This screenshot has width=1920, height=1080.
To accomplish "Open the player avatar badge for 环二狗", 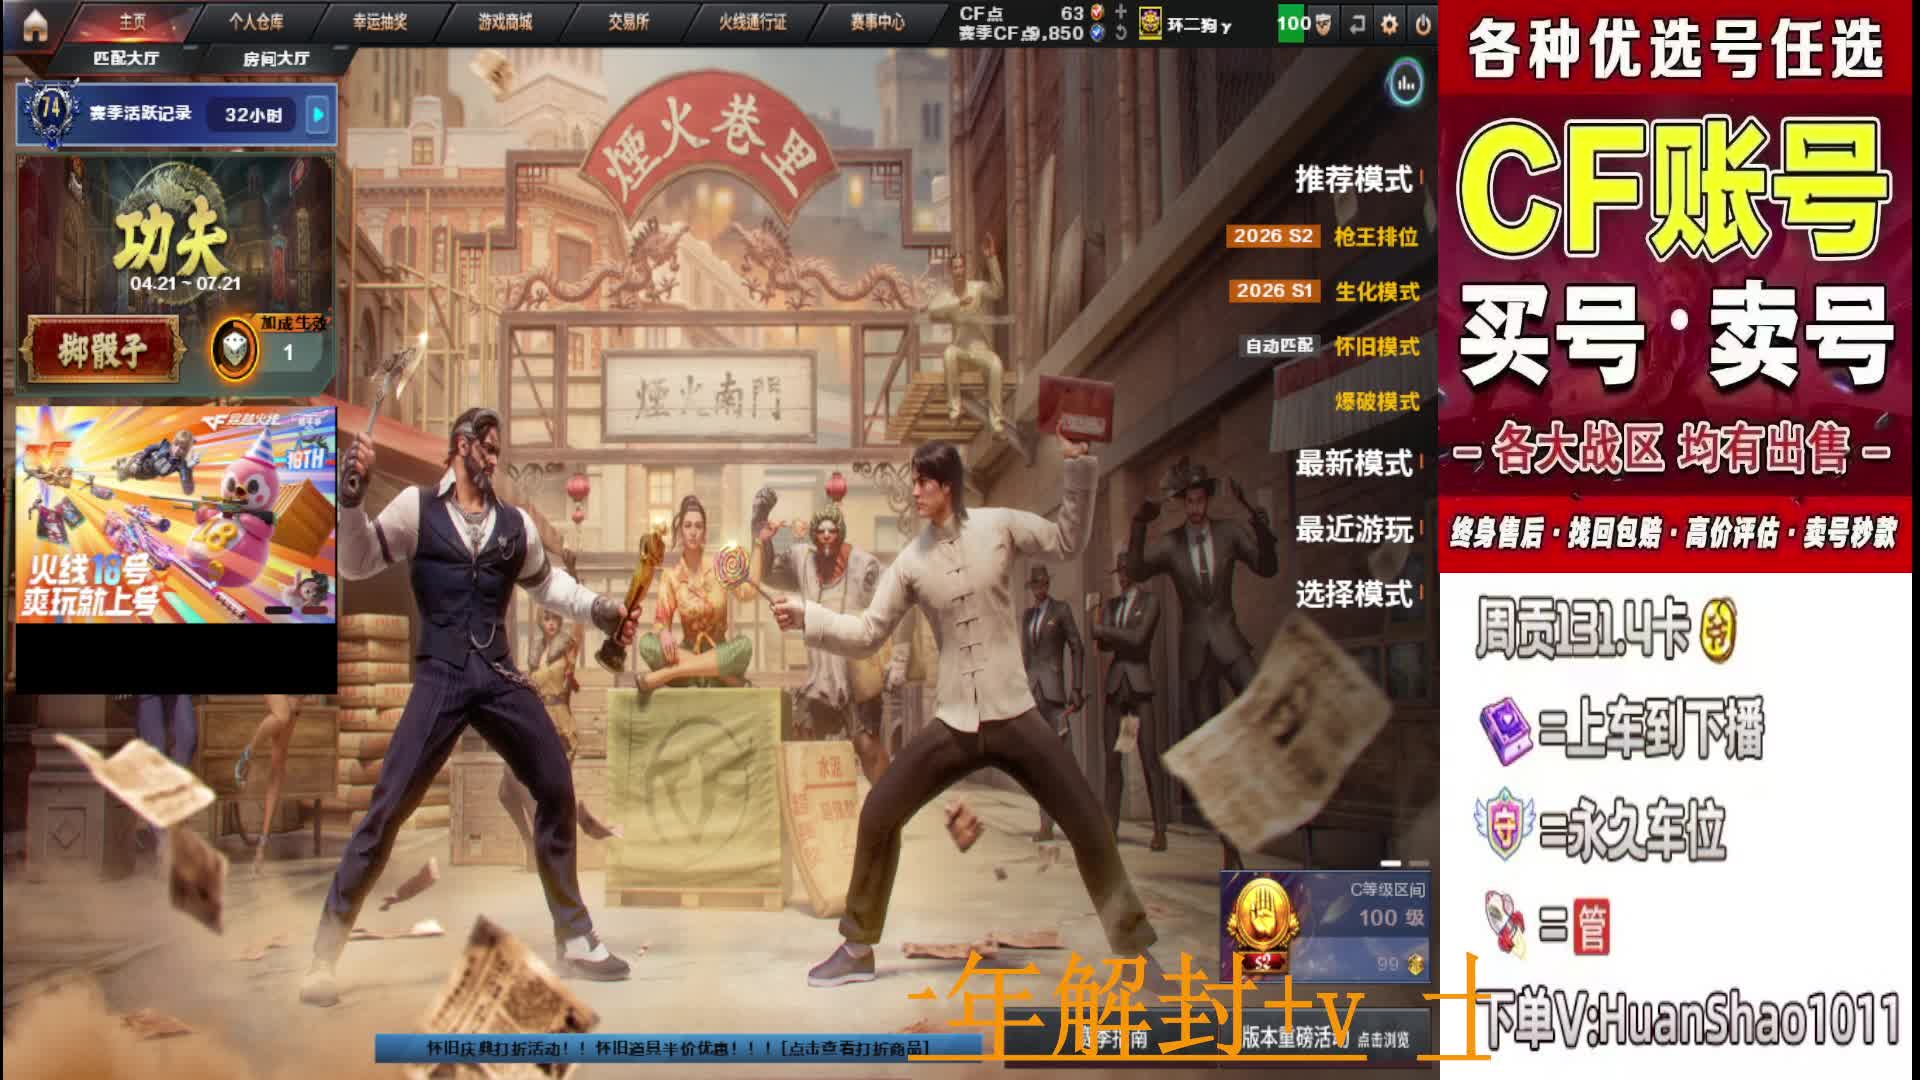I will point(1150,23).
